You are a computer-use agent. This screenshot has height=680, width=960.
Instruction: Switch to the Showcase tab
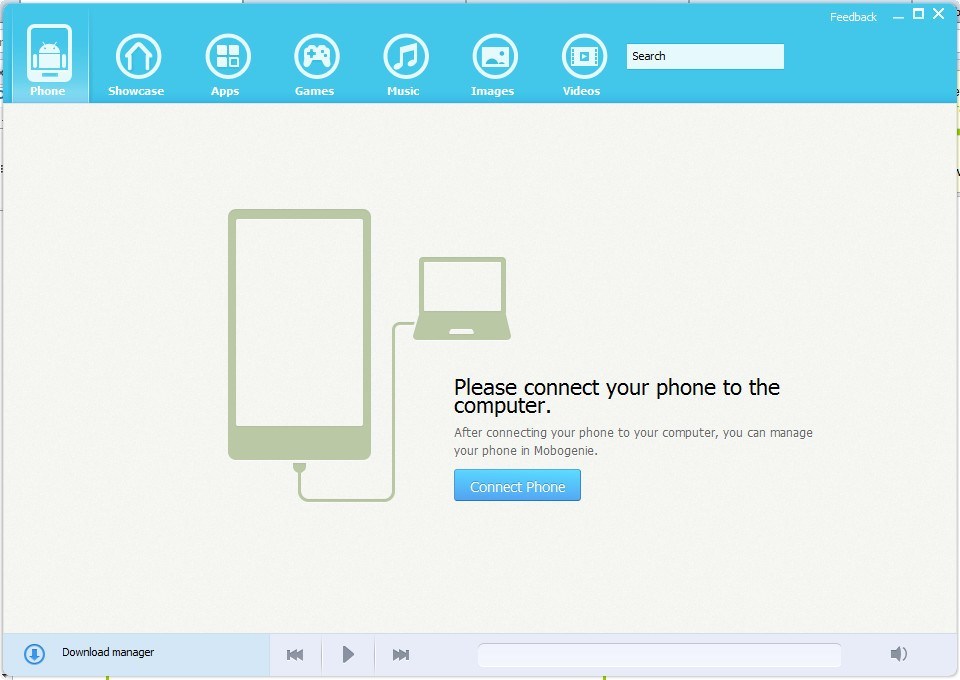pos(136,62)
